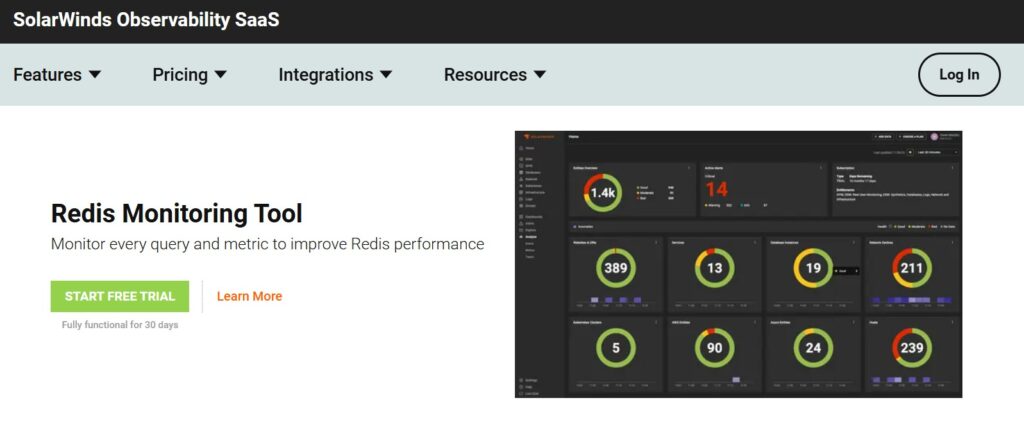This screenshot has width=1024, height=423.
Task: Click the Log In button
Action: pyautogui.click(x=958, y=75)
